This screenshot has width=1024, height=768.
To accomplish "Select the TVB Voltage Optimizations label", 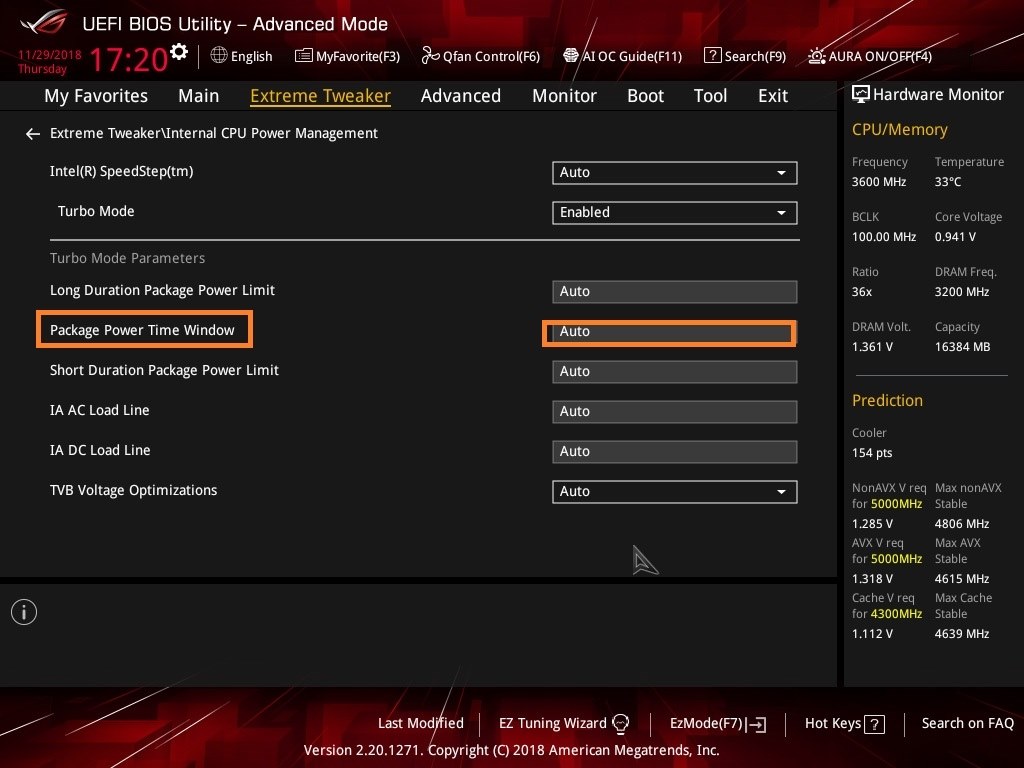I will (x=133, y=490).
